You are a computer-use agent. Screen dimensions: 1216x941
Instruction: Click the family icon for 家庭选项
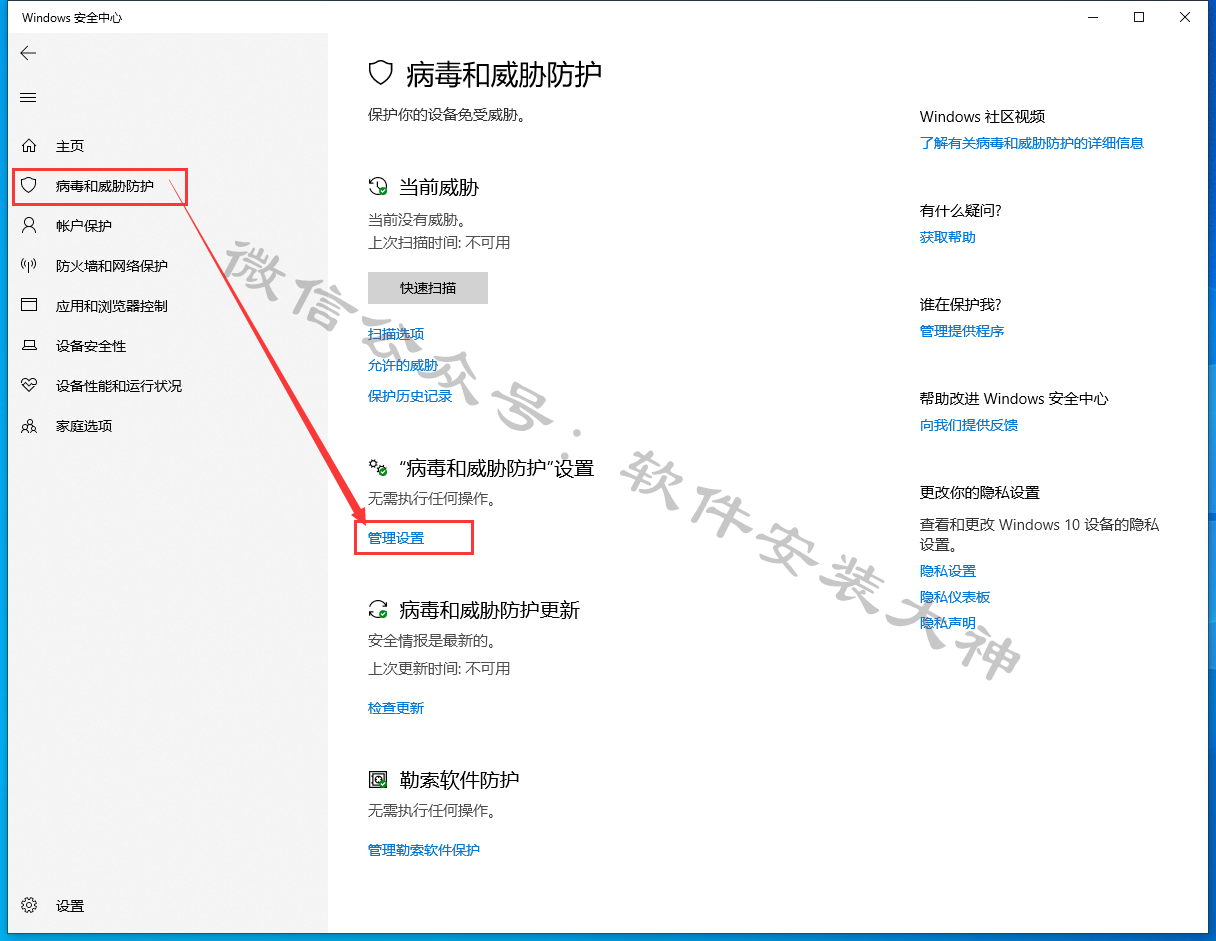coord(29,426)
